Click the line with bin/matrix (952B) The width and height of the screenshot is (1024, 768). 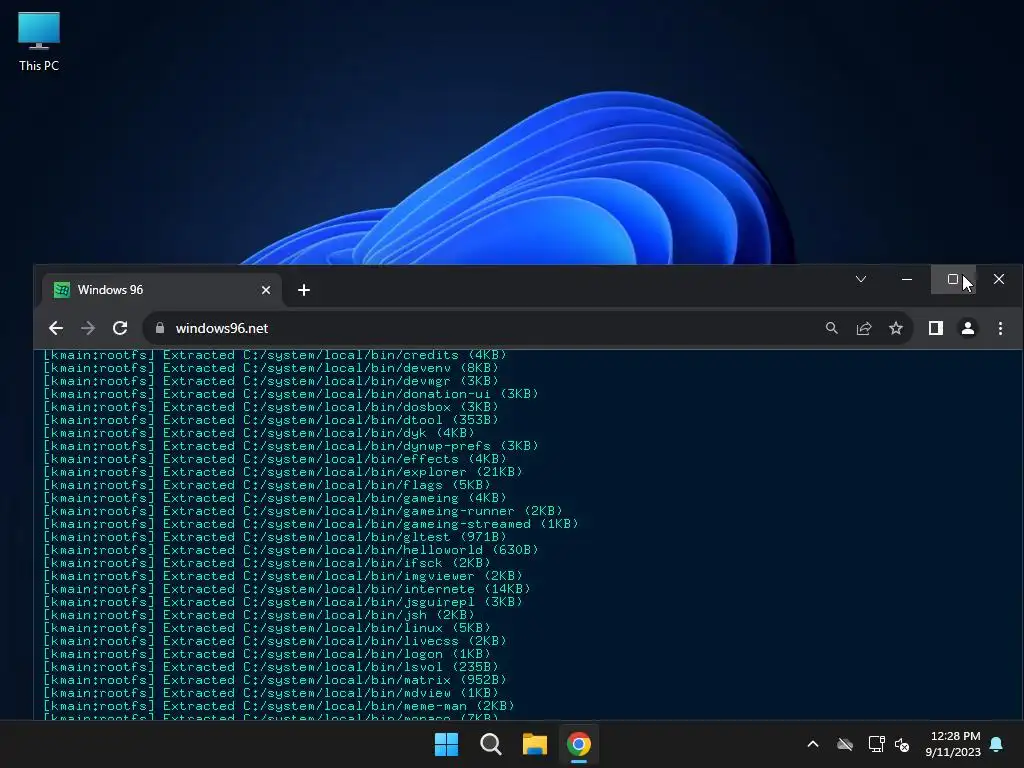pos(275,680)
